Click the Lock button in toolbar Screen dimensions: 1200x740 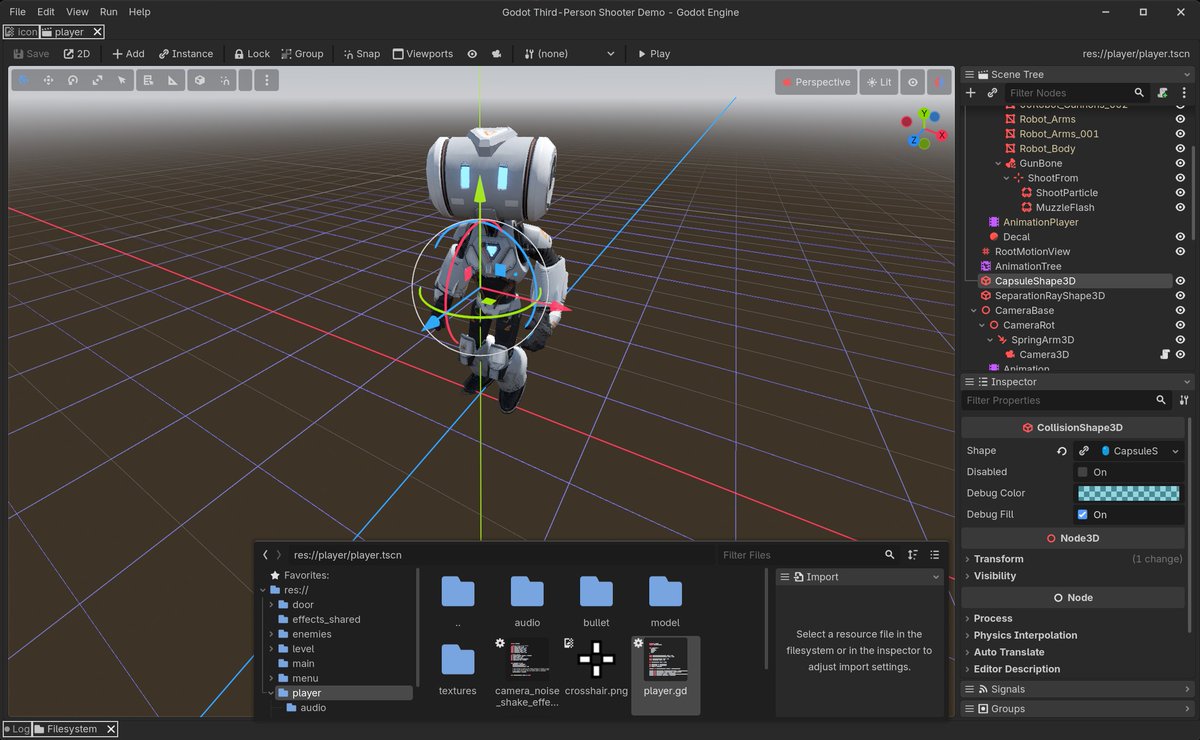tap(252, 54)
